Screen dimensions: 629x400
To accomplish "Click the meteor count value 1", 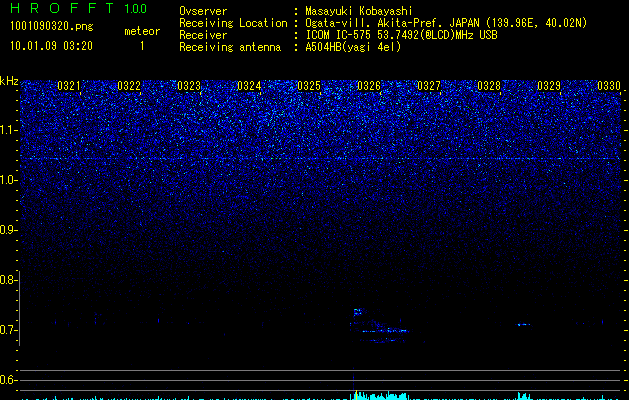I will click(x=142, y=46).
